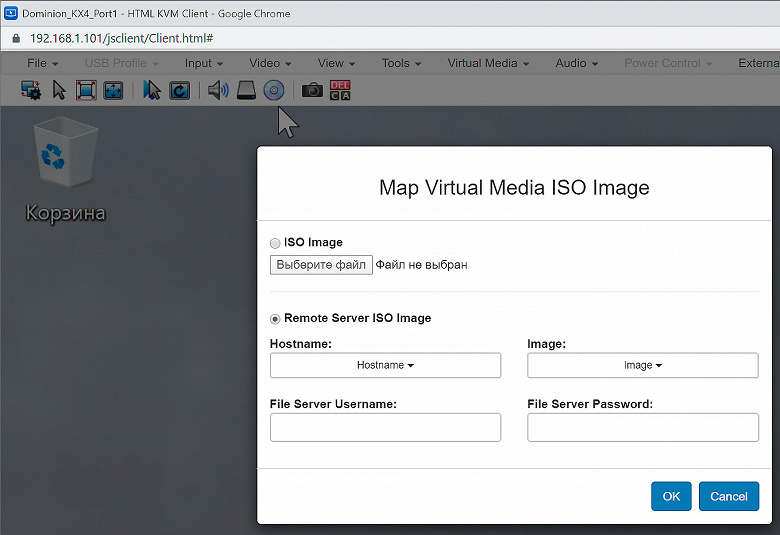Click the scale video blue icon
Image resolution: width=780 pixels, height=535 pixels.
[x=113, y=90]
